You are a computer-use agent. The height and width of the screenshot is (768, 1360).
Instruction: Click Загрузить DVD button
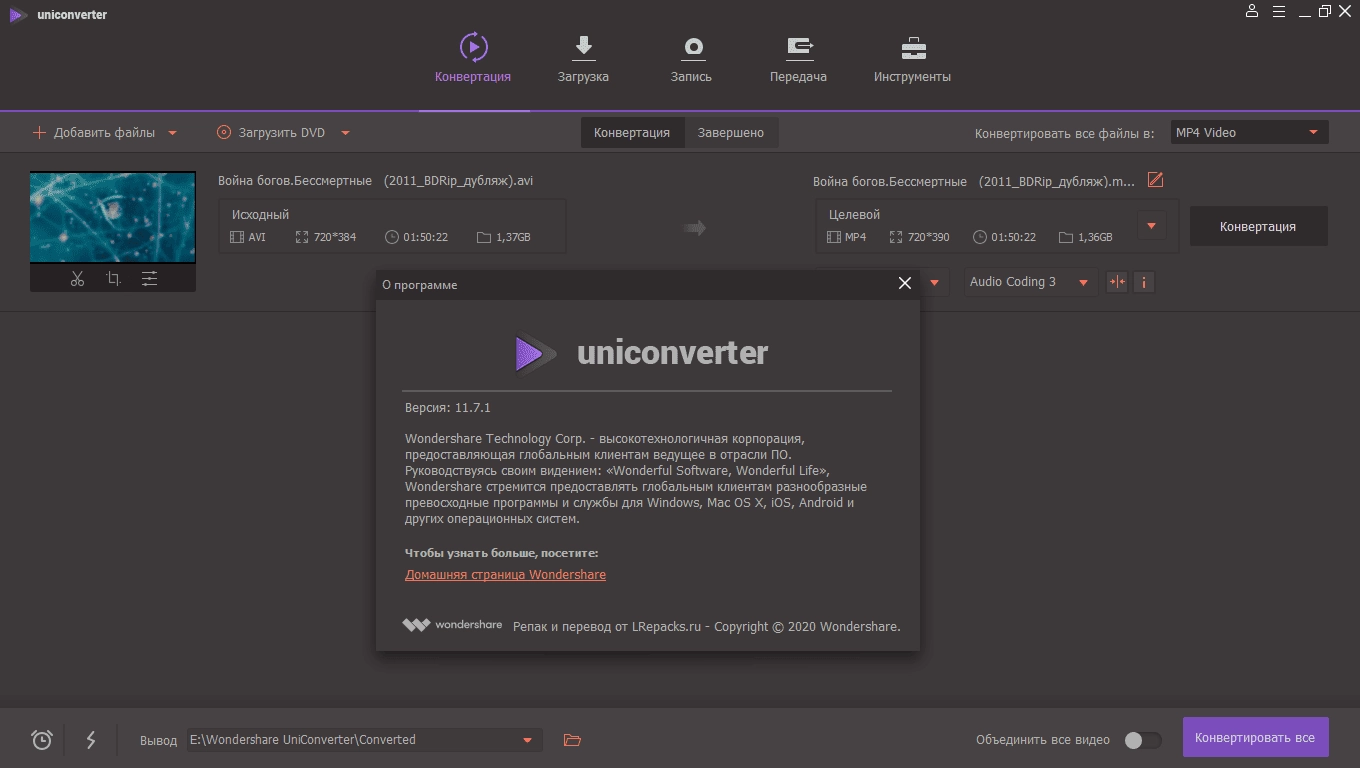point(271,133)
